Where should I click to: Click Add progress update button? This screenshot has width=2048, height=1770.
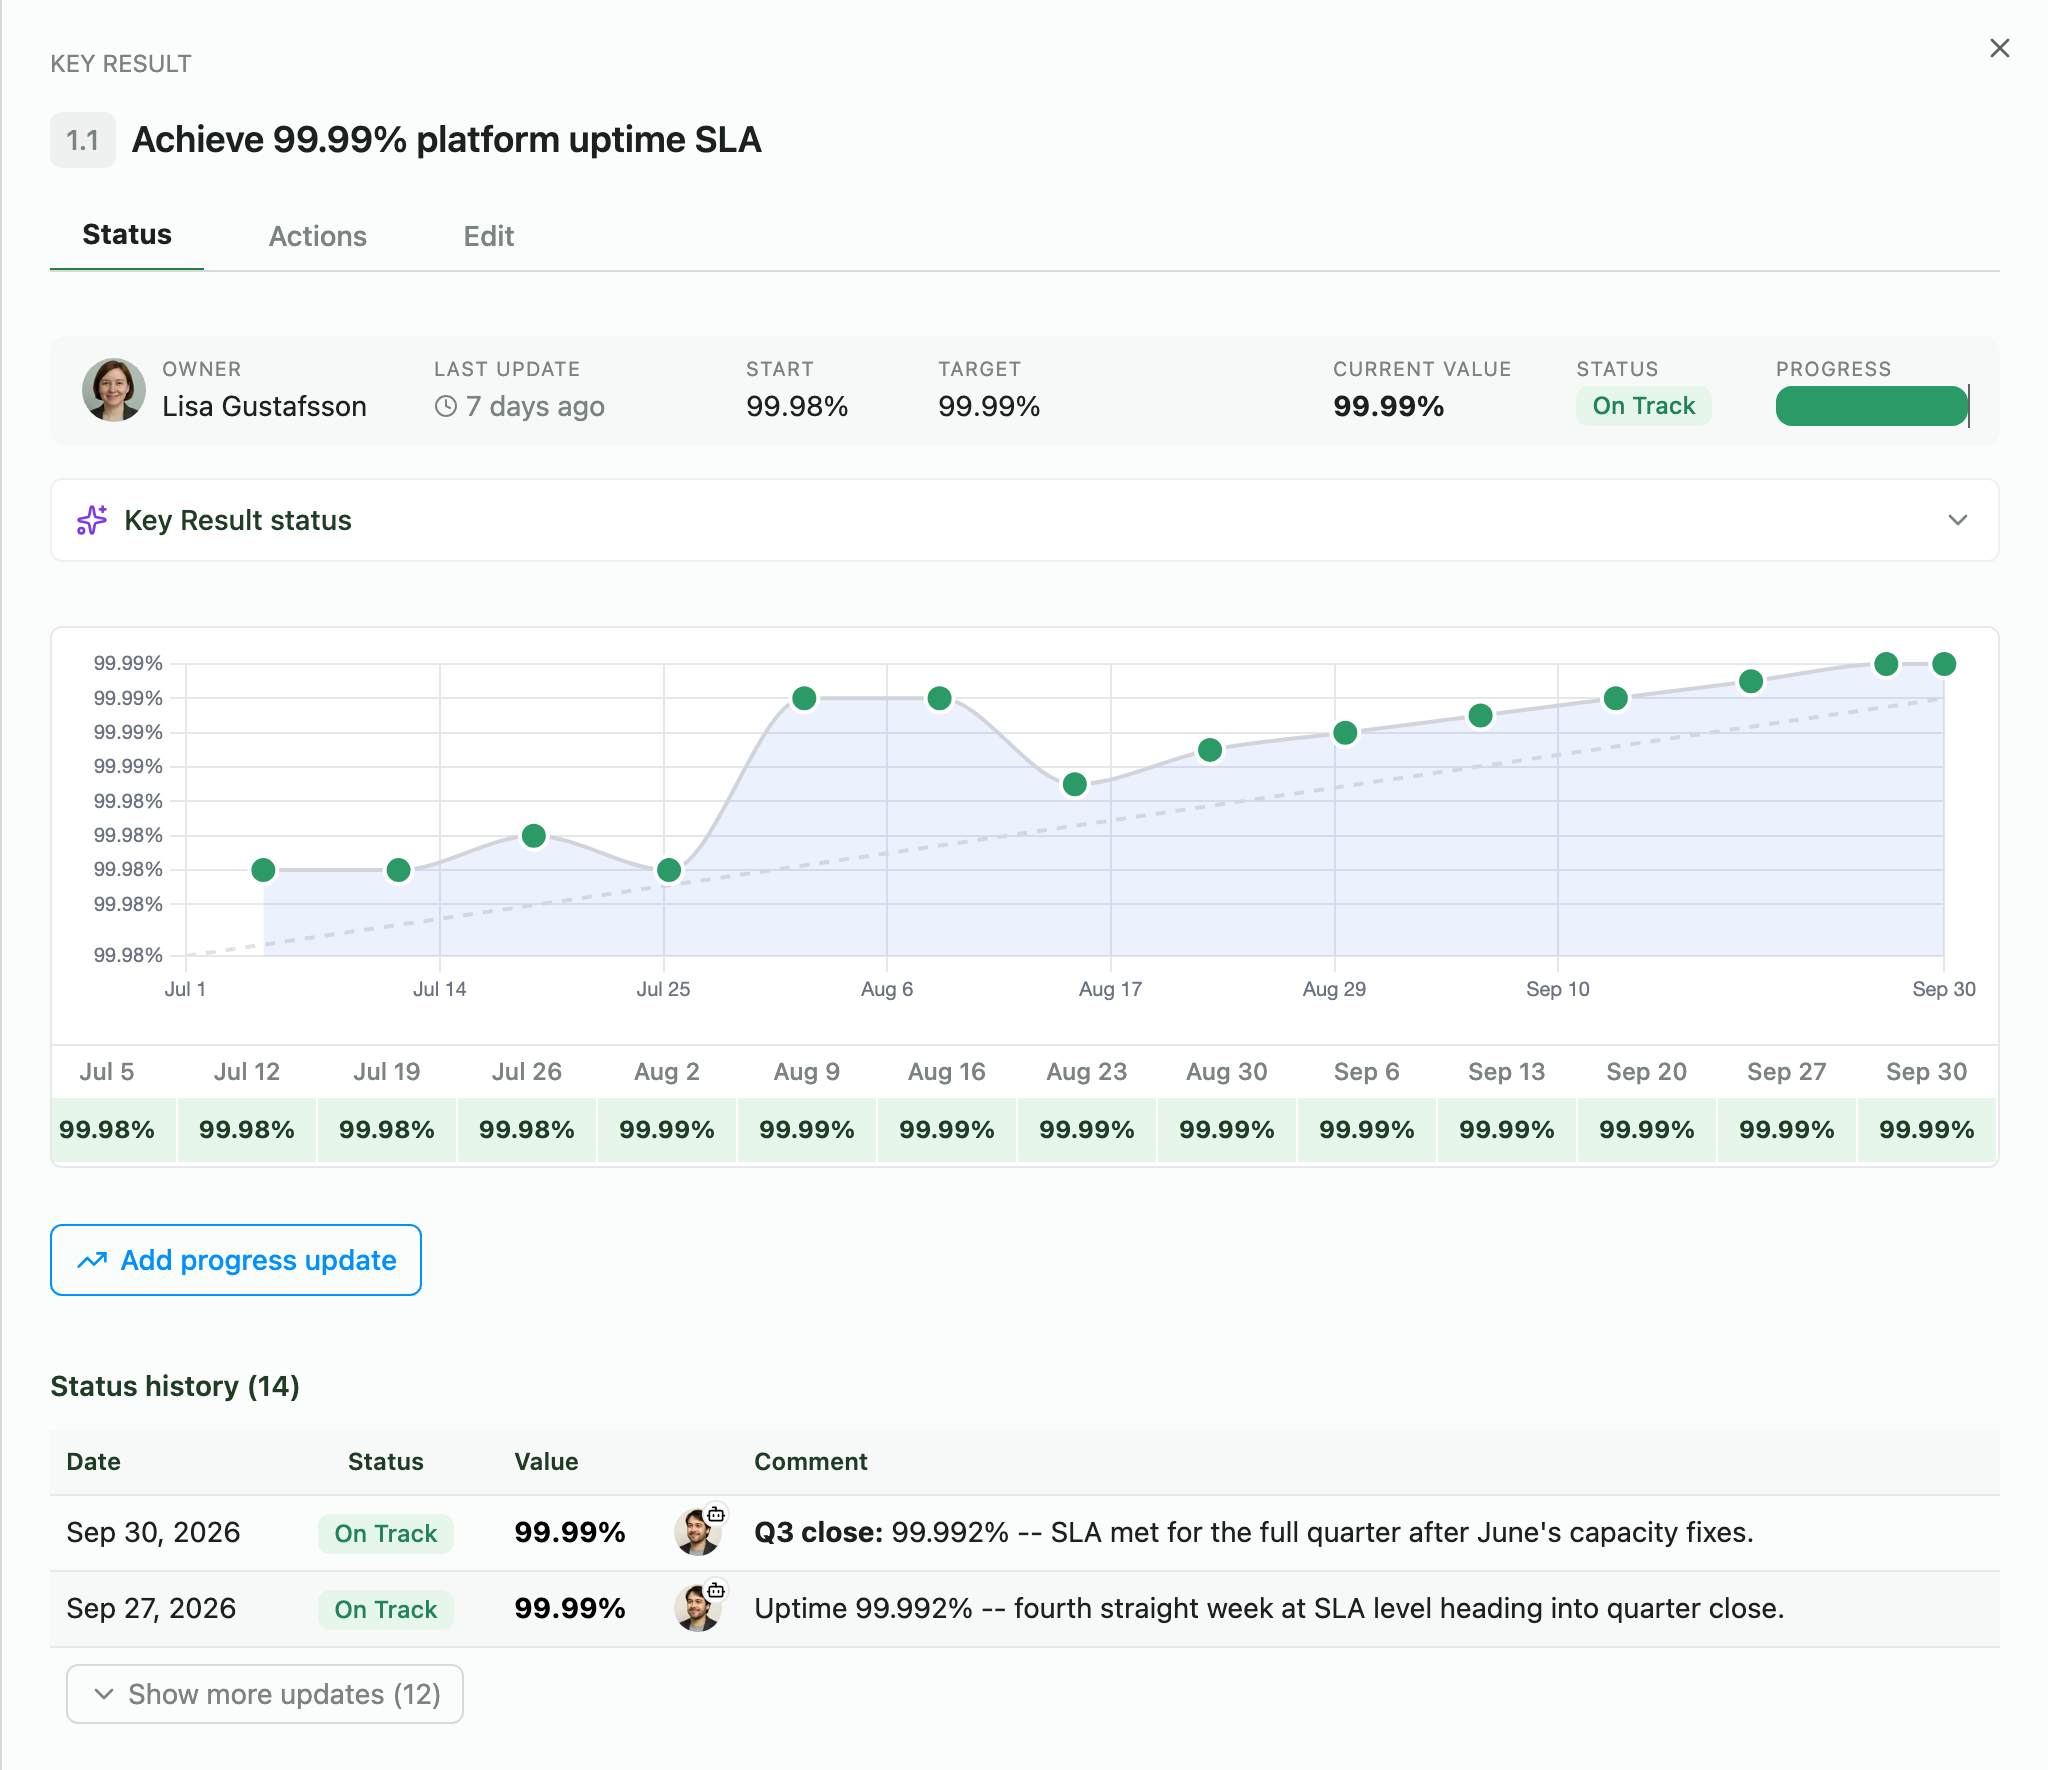click(236, 1260)
